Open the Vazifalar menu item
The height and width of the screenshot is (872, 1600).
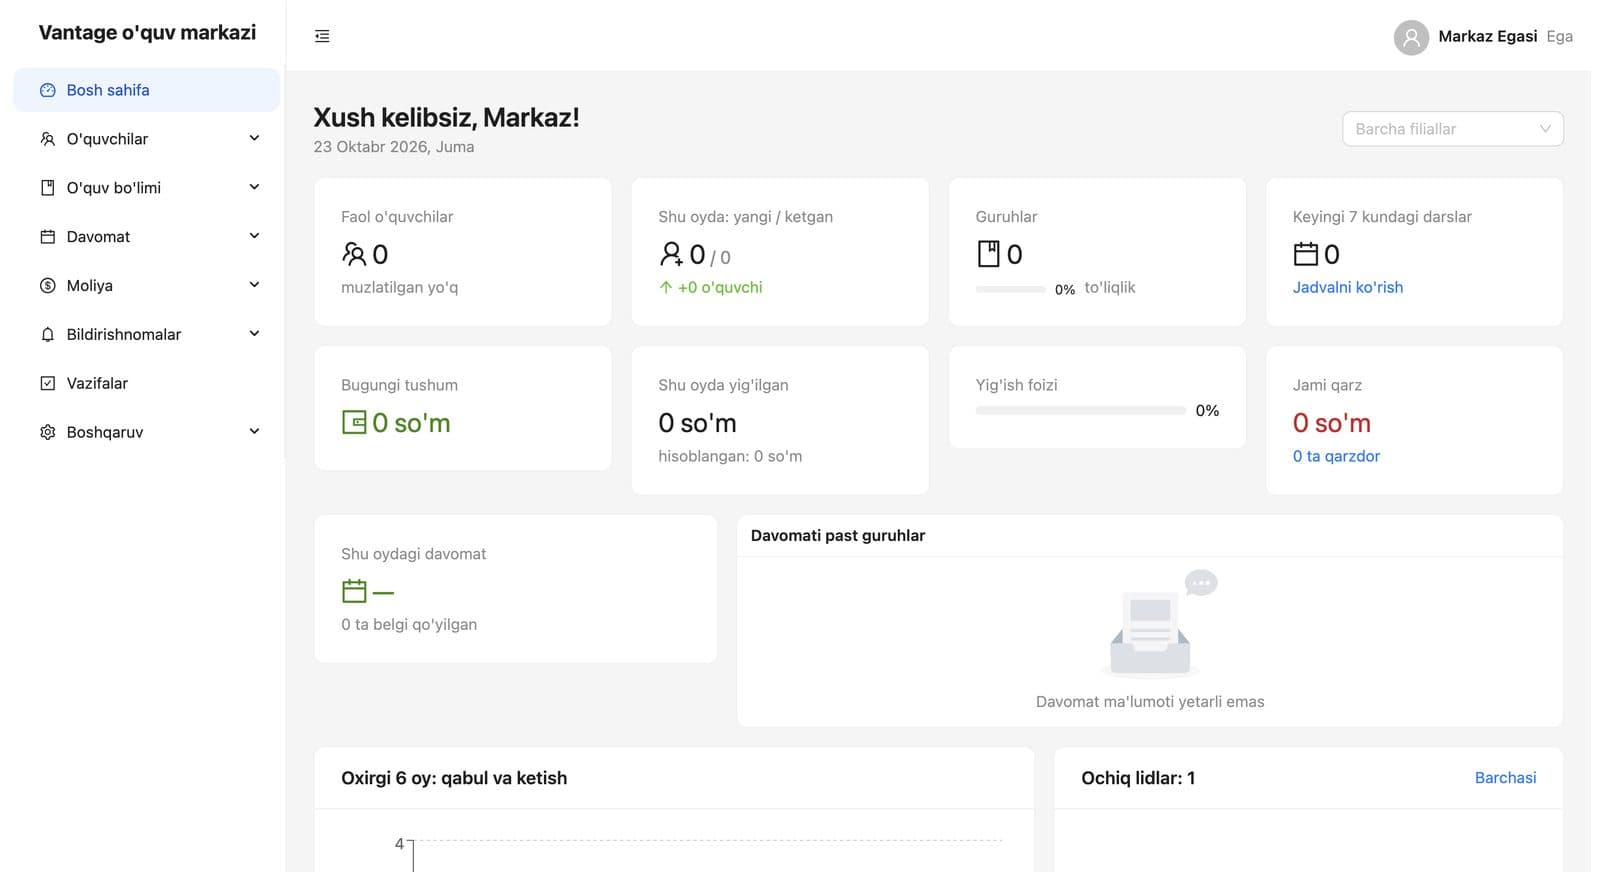point(146,383)
